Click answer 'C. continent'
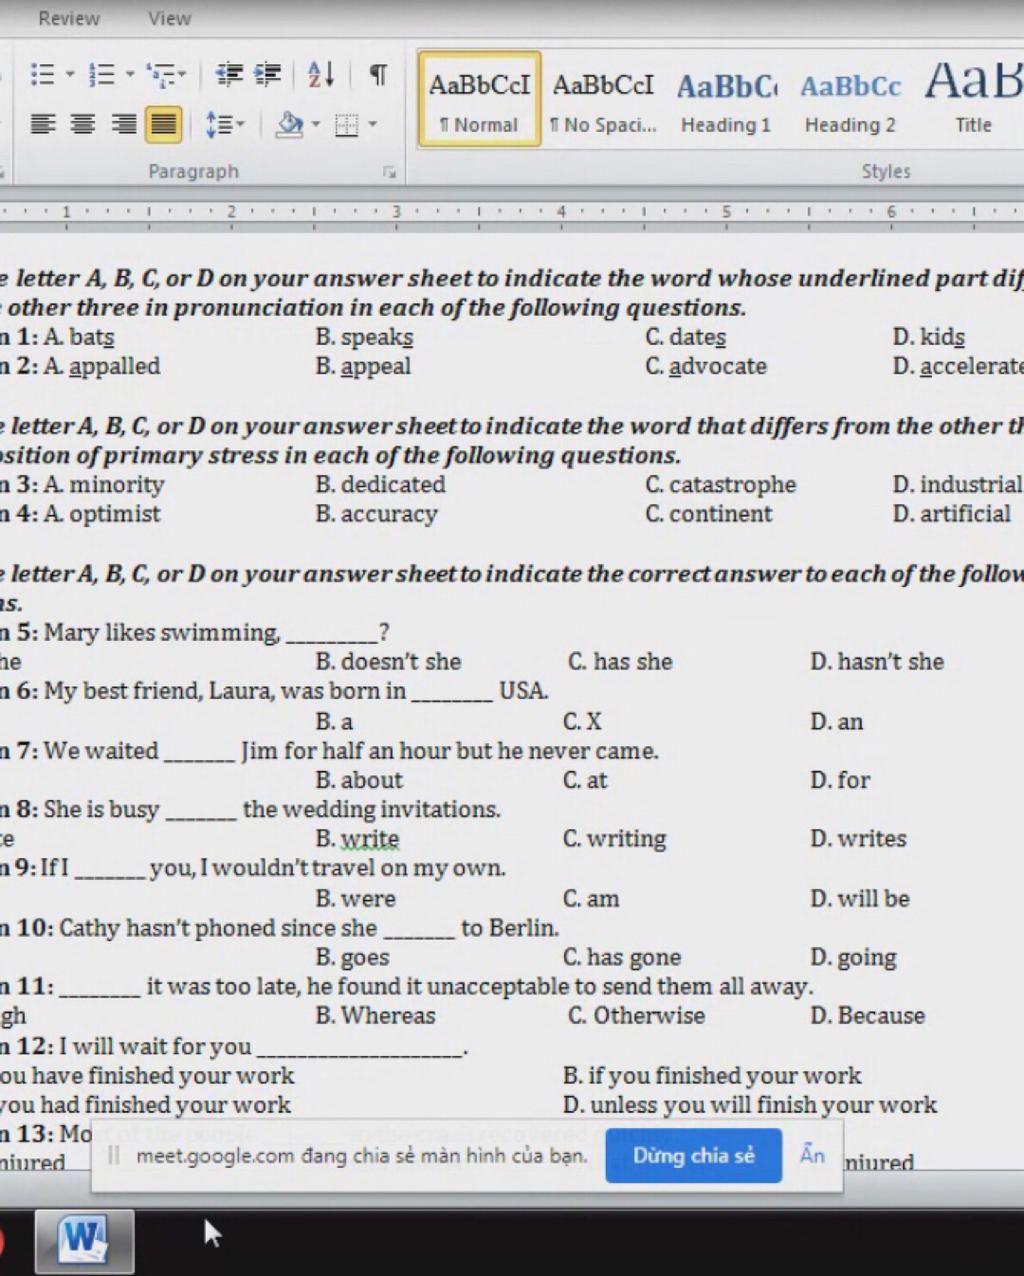This screenshot has width=1024, height=1276. (x=709, y=514)
